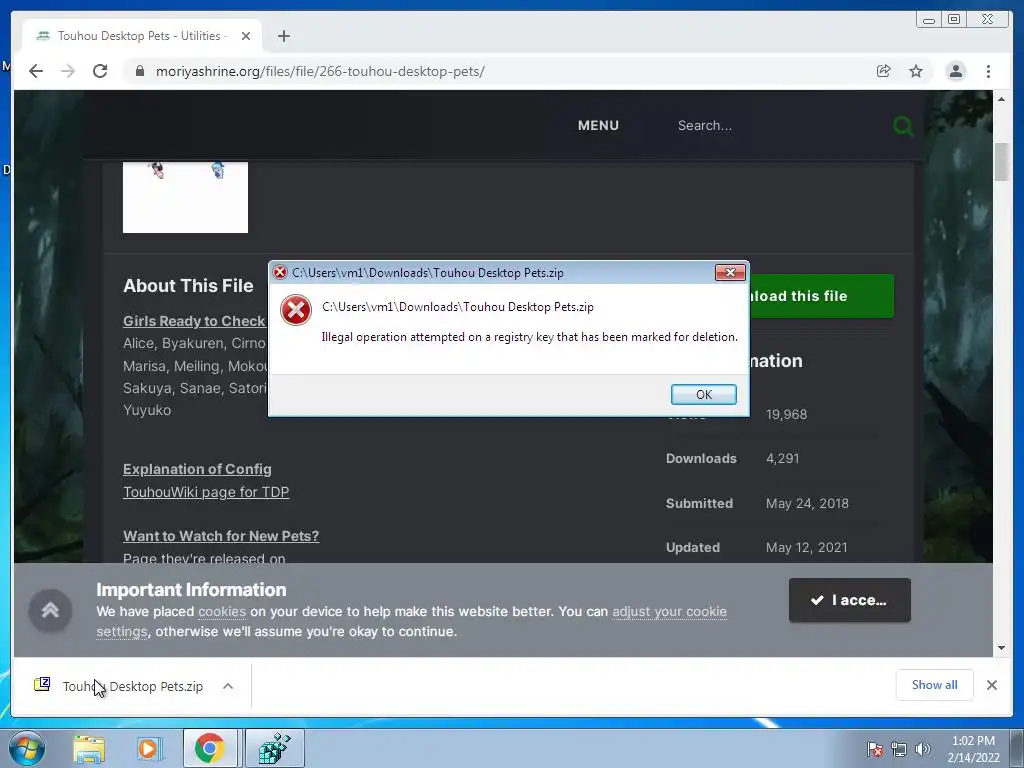Close the error dialog with X button
1024x768 pixels.
tap(730, 272)
